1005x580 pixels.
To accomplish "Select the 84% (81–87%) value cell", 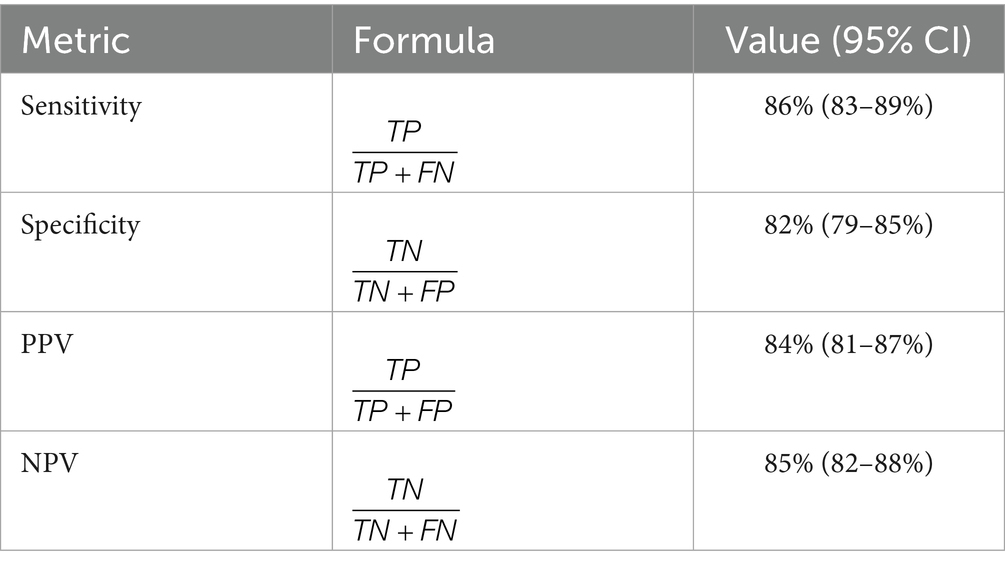I will (849, 345).
